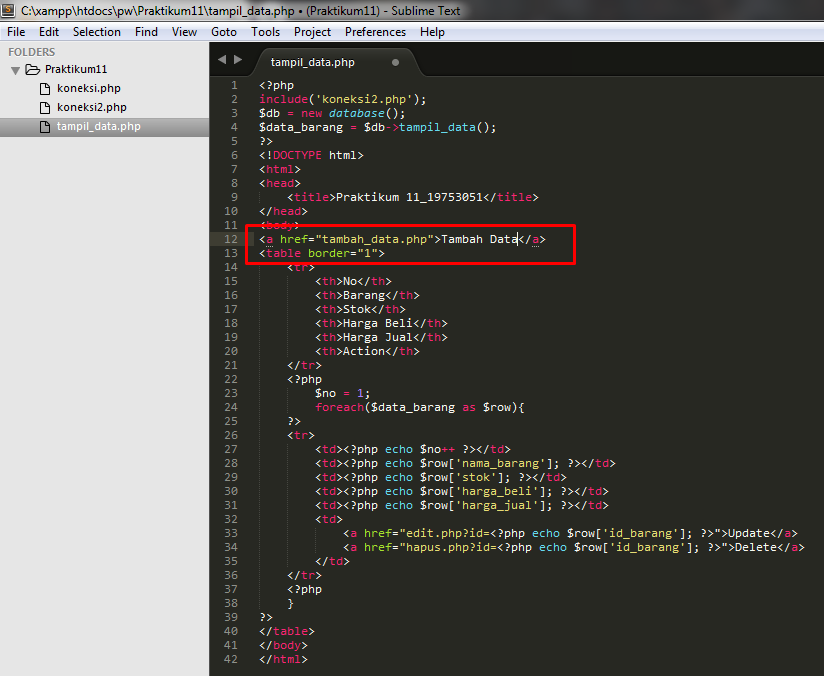The width and height of the screenshot is (824, 676).
Task: Click the $row['harga_jual'] code line
Action: (x=462, y=506)
